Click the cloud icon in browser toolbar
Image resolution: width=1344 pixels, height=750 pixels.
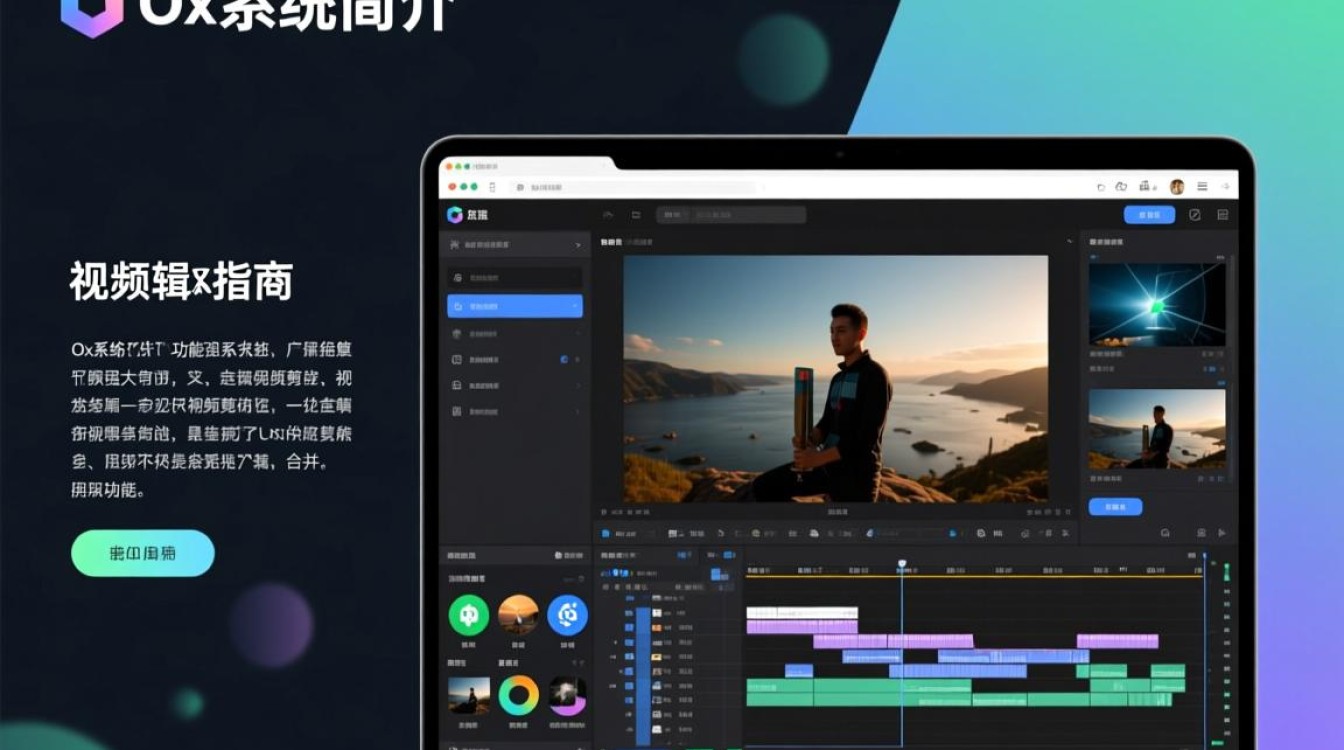(1121, 187)
